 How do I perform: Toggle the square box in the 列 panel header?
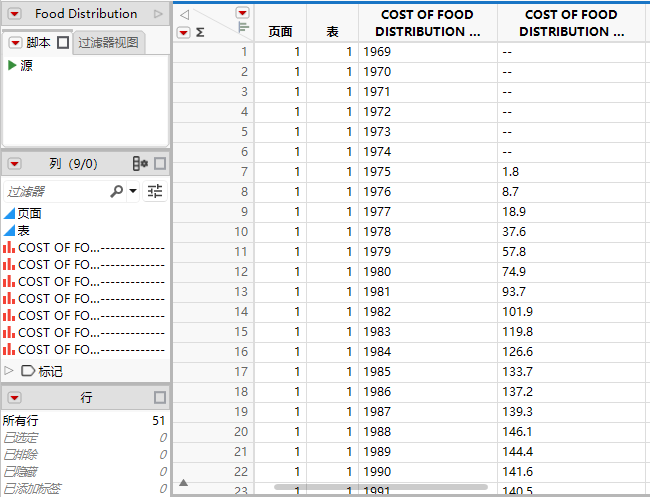click(x=160, y=164)
